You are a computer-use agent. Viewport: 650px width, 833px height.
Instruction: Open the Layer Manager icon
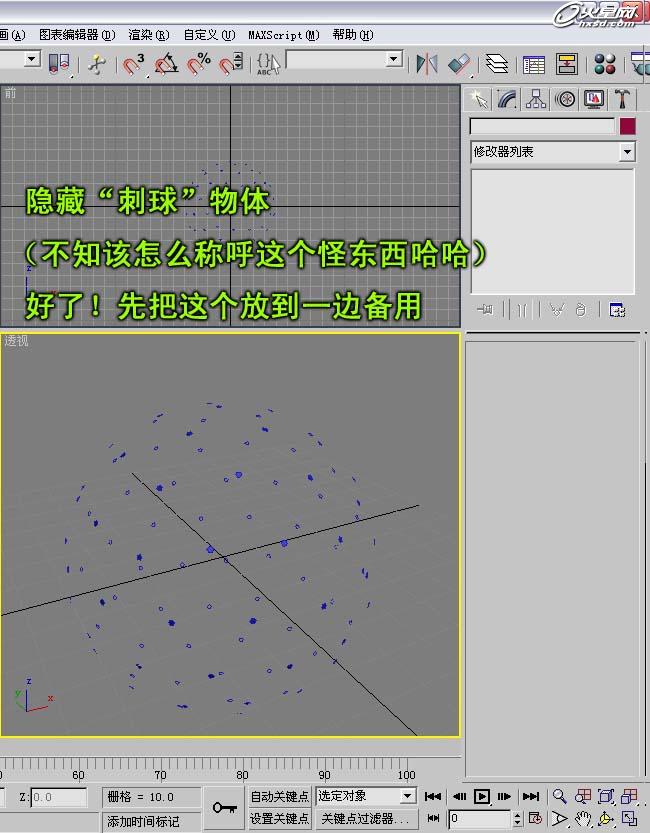[498, 64]
